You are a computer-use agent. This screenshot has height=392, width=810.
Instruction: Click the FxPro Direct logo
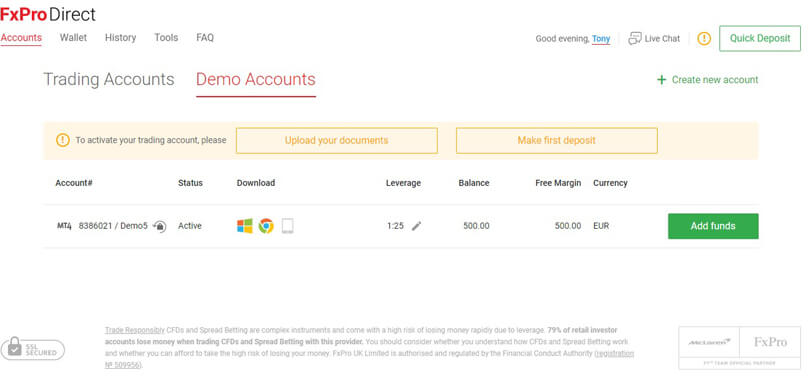(48, 14)
